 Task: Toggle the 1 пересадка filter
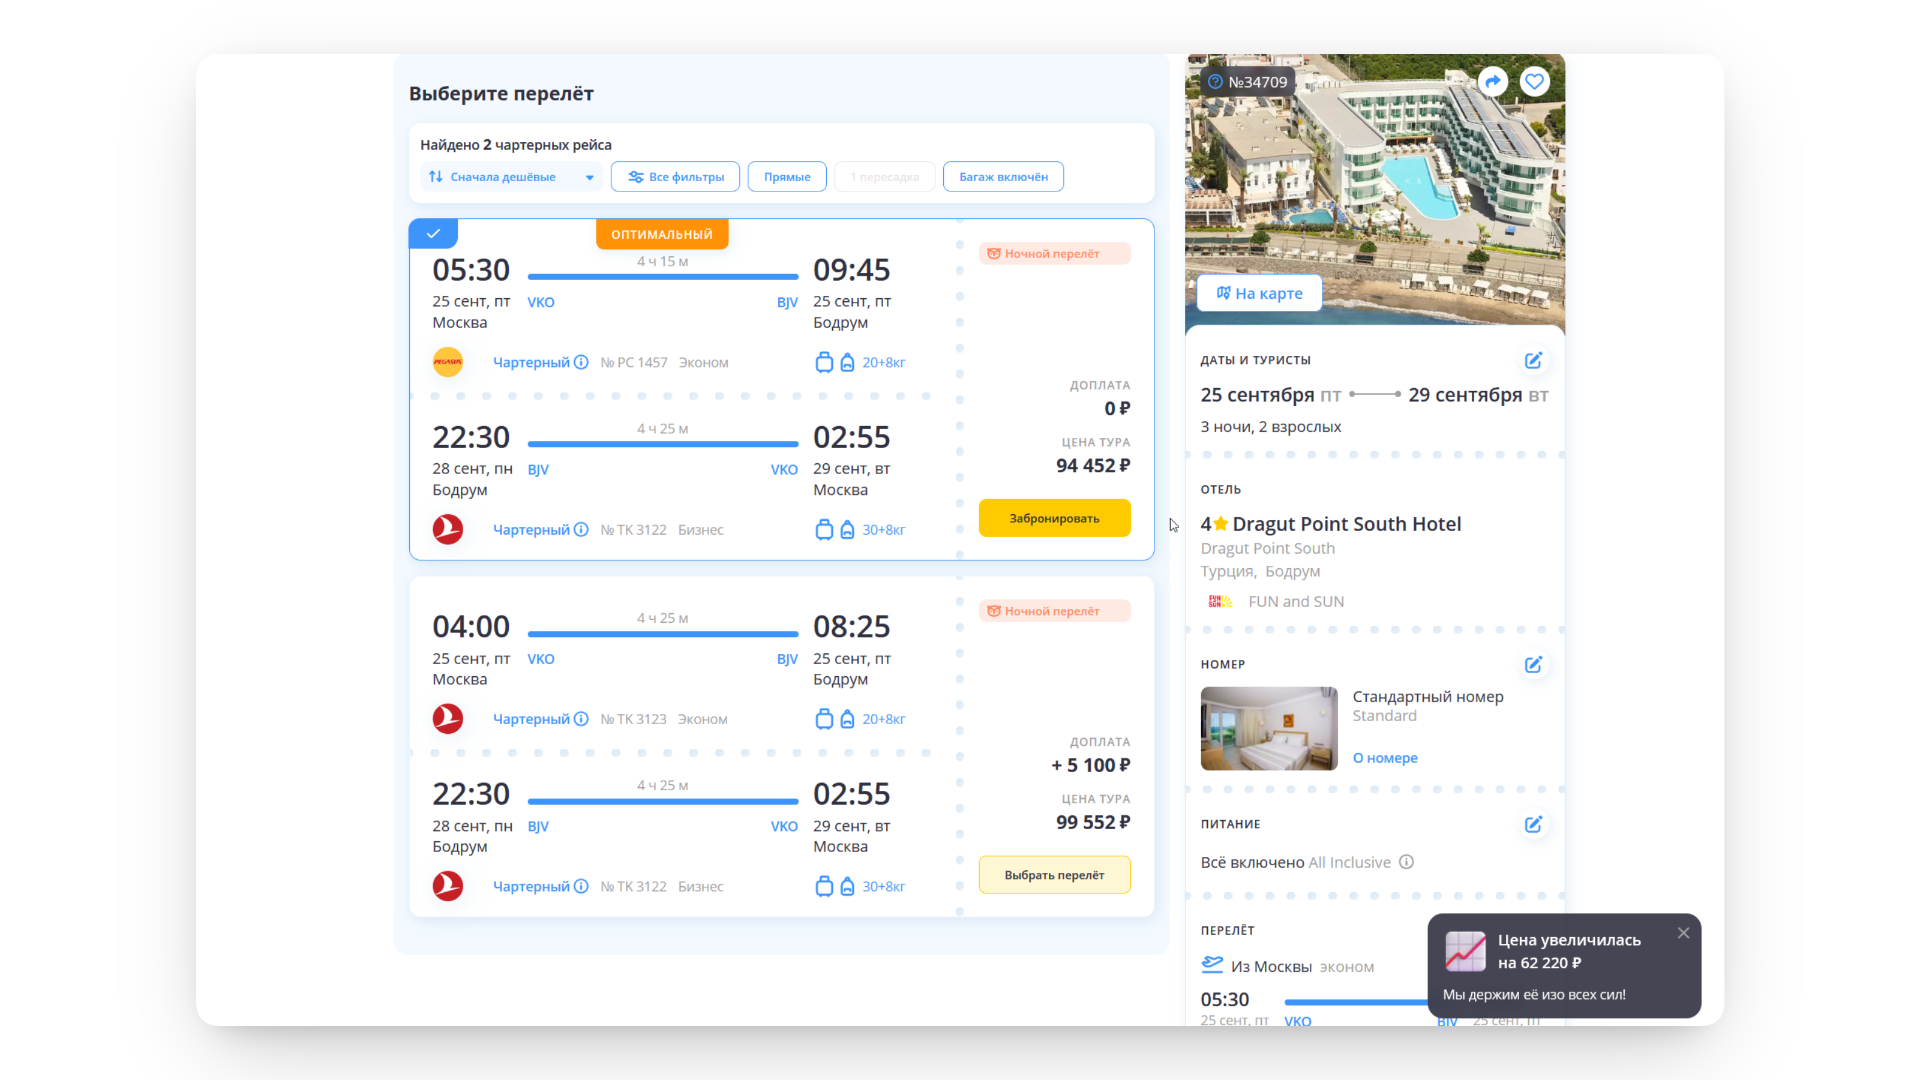[884, 177]
